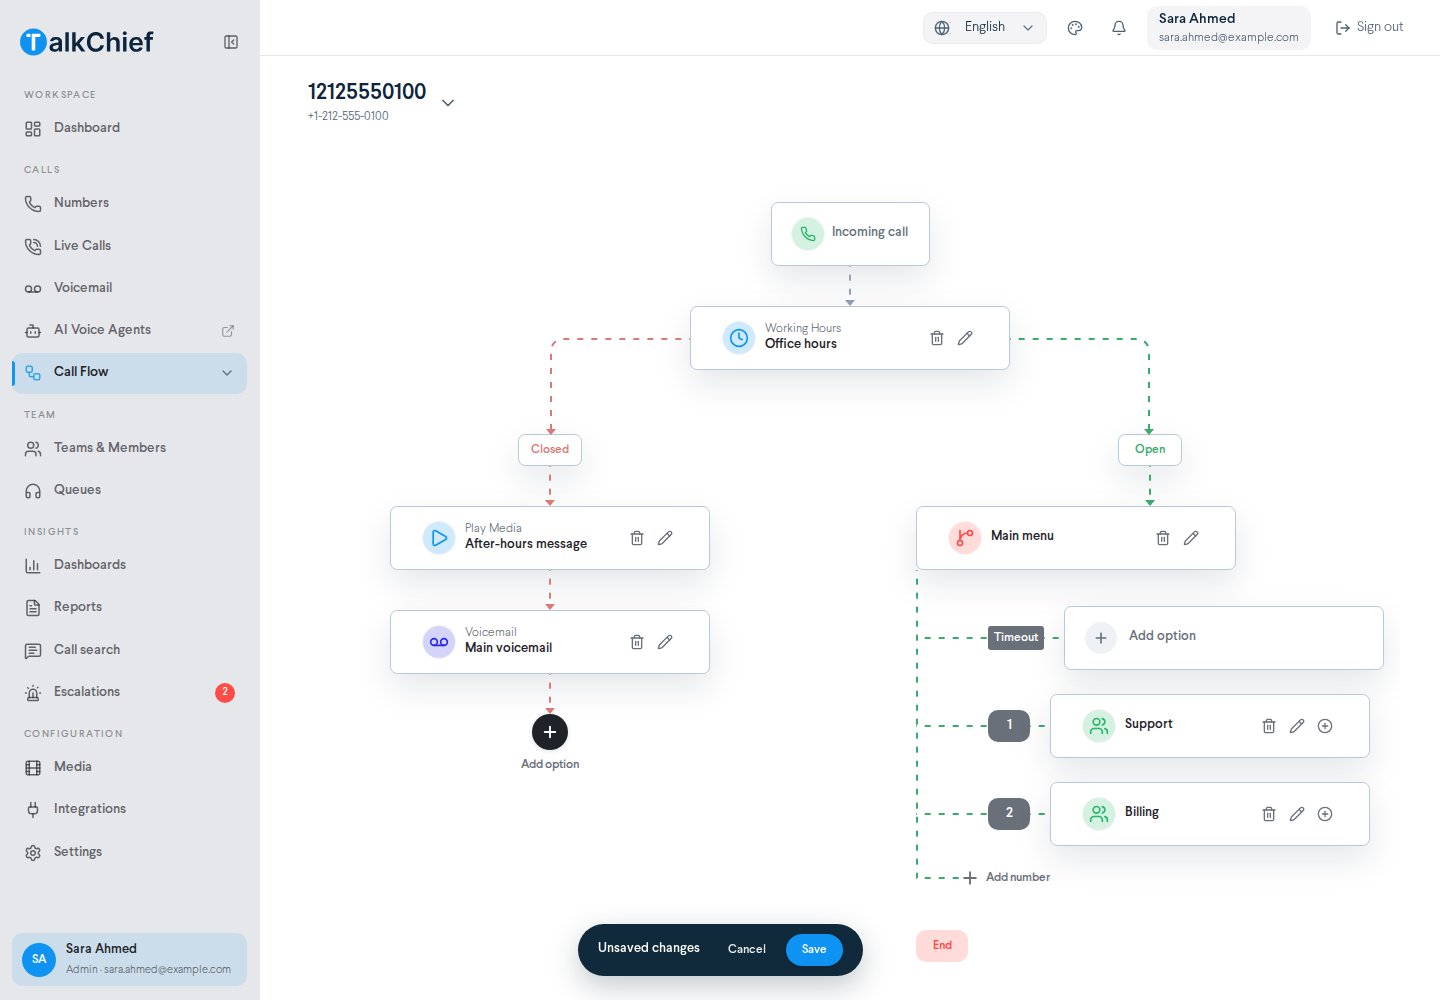Add a step after Billing
1440x1000 pixels.
[1325, 814]
